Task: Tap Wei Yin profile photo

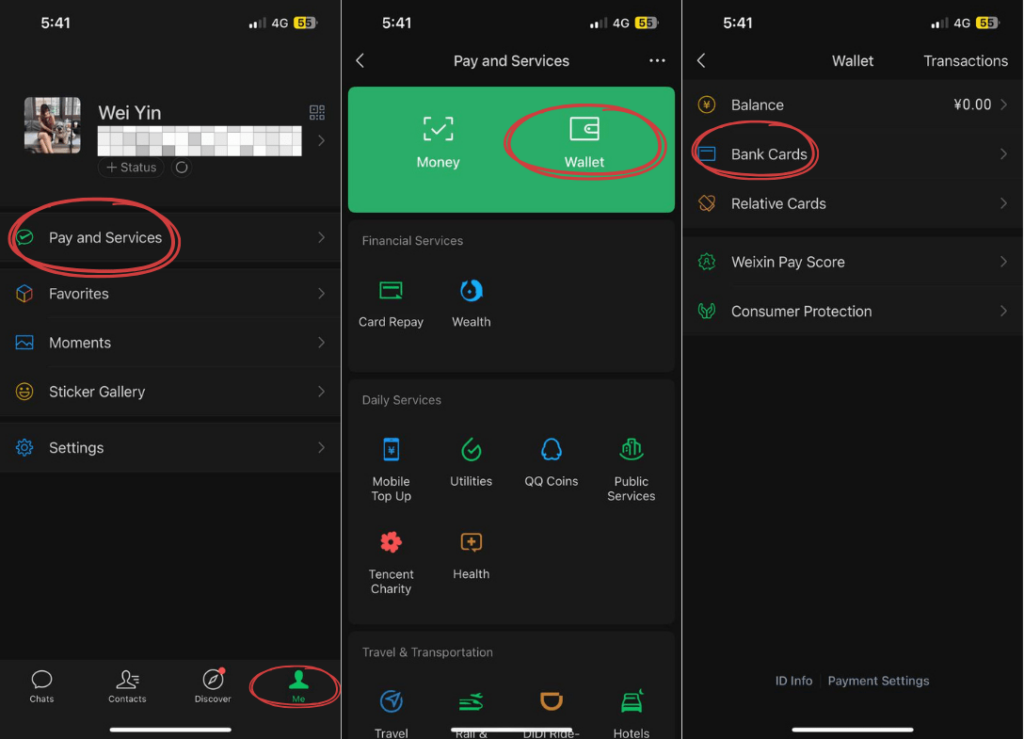Action: pyautogui.click(x=52, y=125)
